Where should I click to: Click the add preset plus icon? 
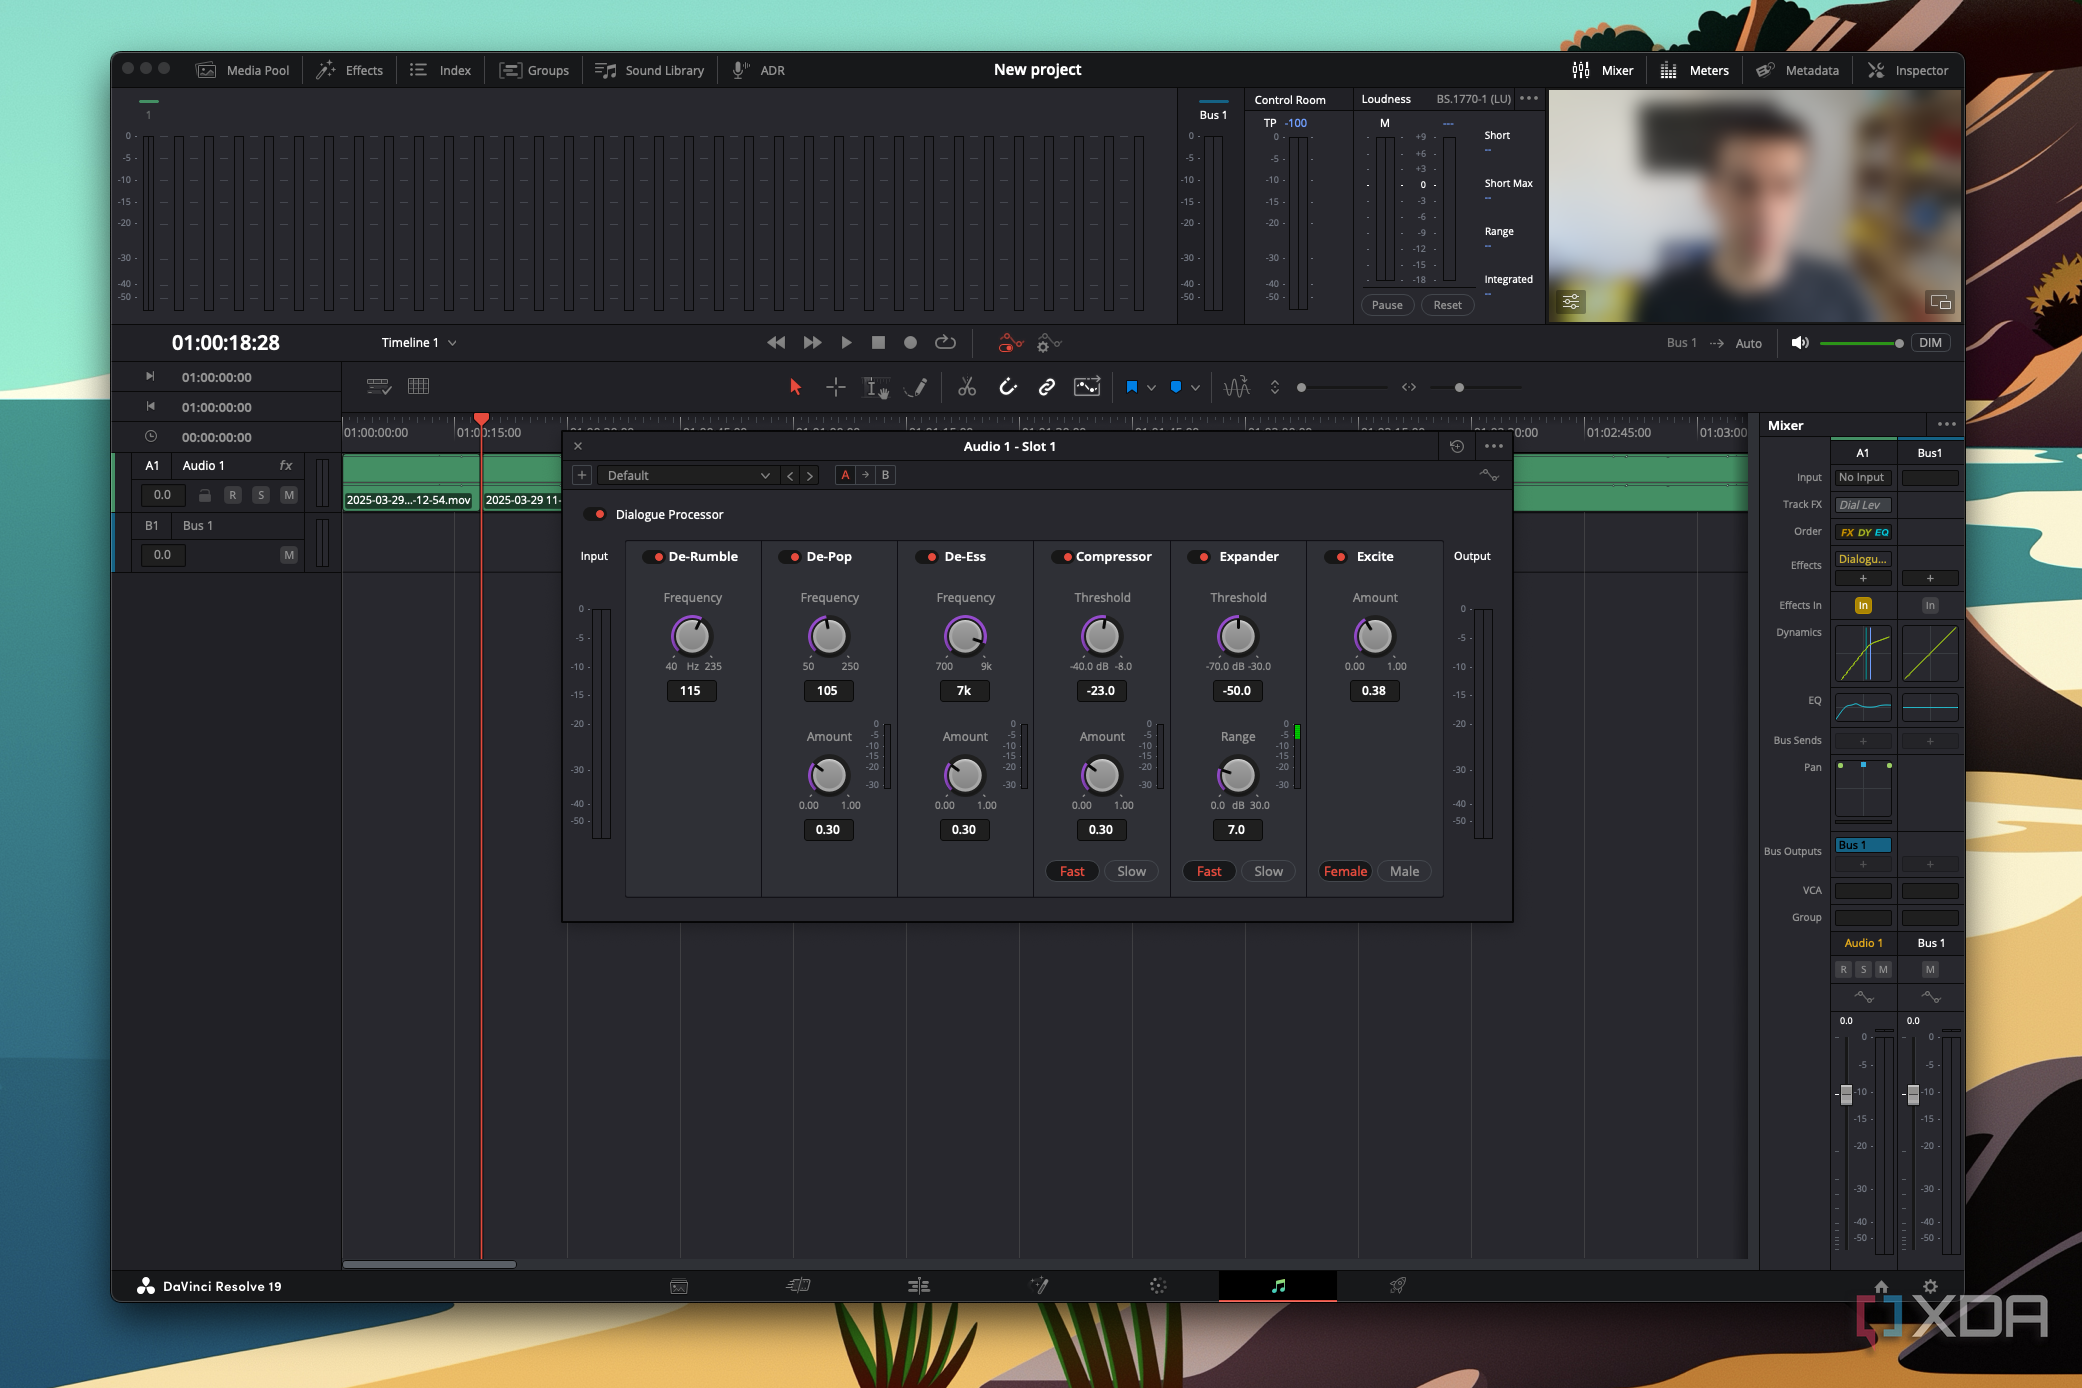582,476
